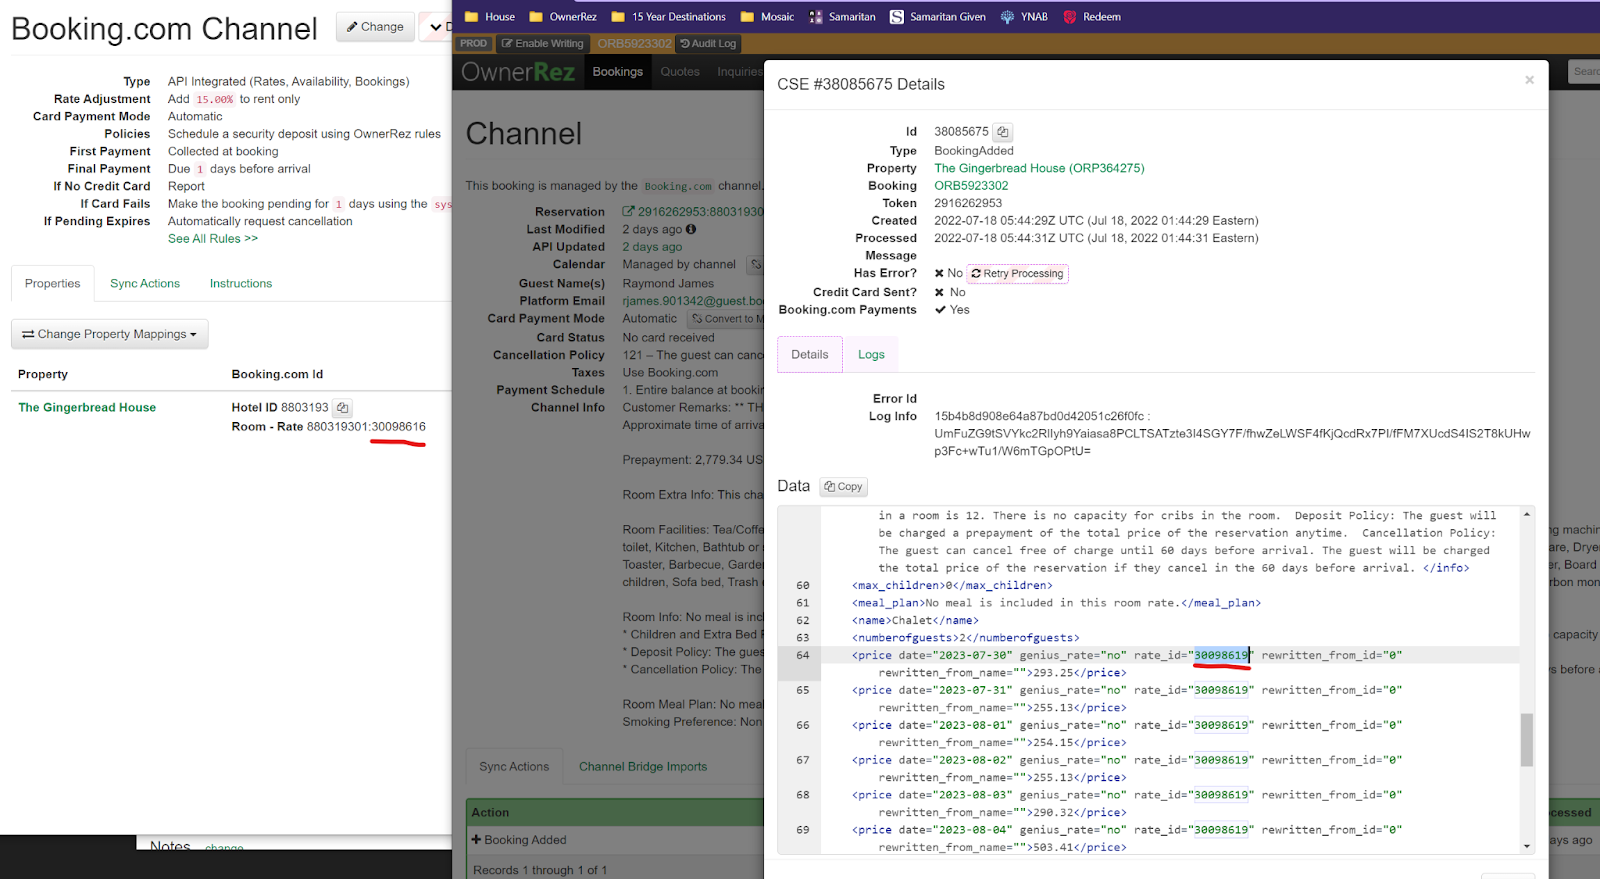Open the Instructions tab
The width and height of the screenshot is (1600, 879).
(241, 284)
